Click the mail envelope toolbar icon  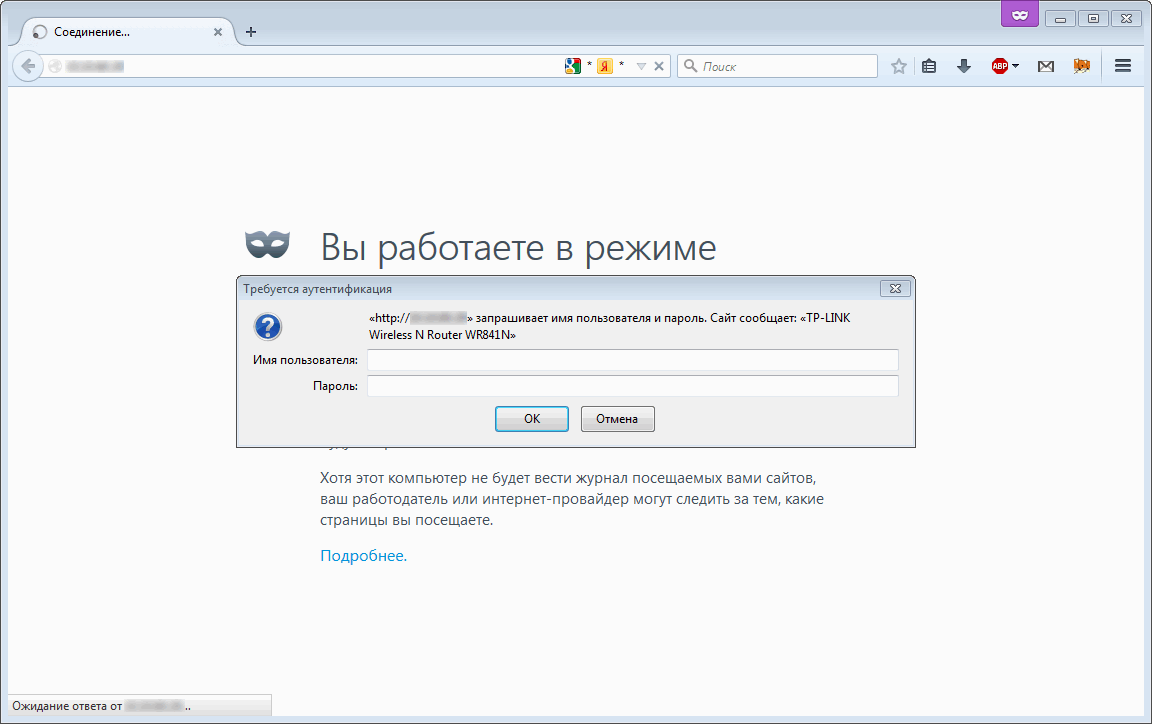tap(1046, 66)
